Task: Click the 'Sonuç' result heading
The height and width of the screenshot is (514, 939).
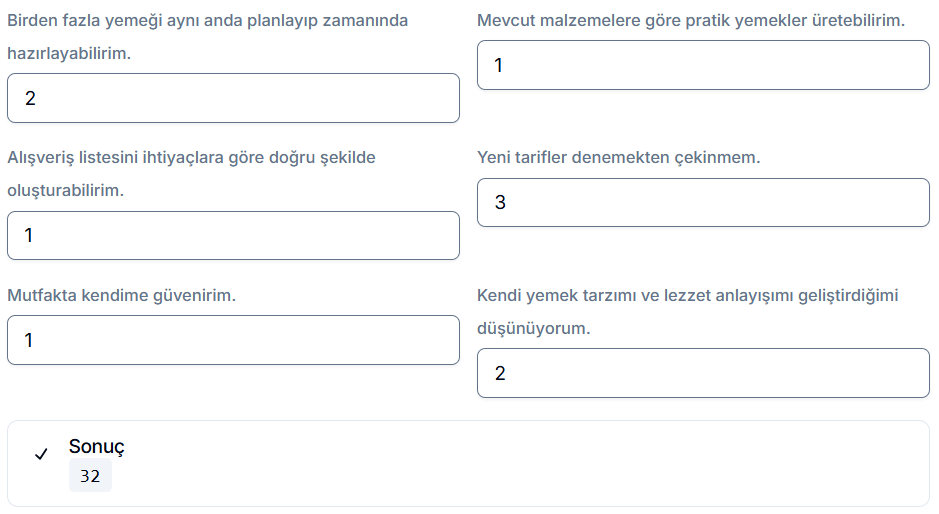Action: click(x=97, y=447)
